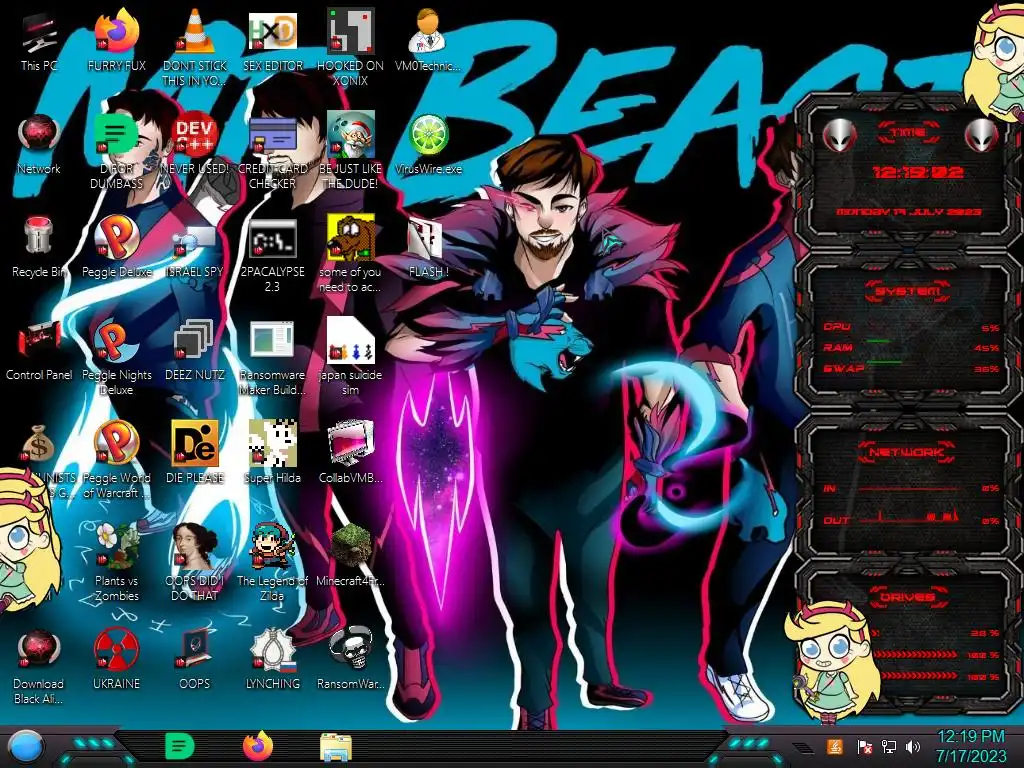The width and height of the screenshot is (1024, 768).
Task: Click the CPU label in the System widget
Action: click(x=837, y=327)
